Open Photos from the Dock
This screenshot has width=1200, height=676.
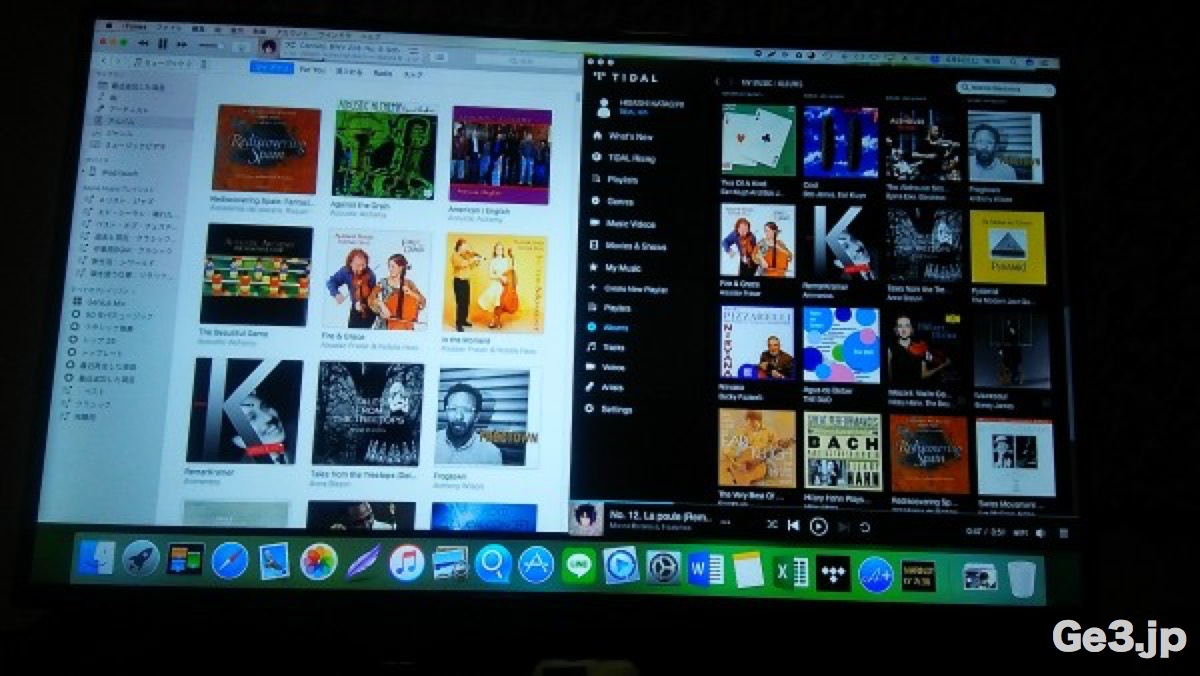coord(318,561)
